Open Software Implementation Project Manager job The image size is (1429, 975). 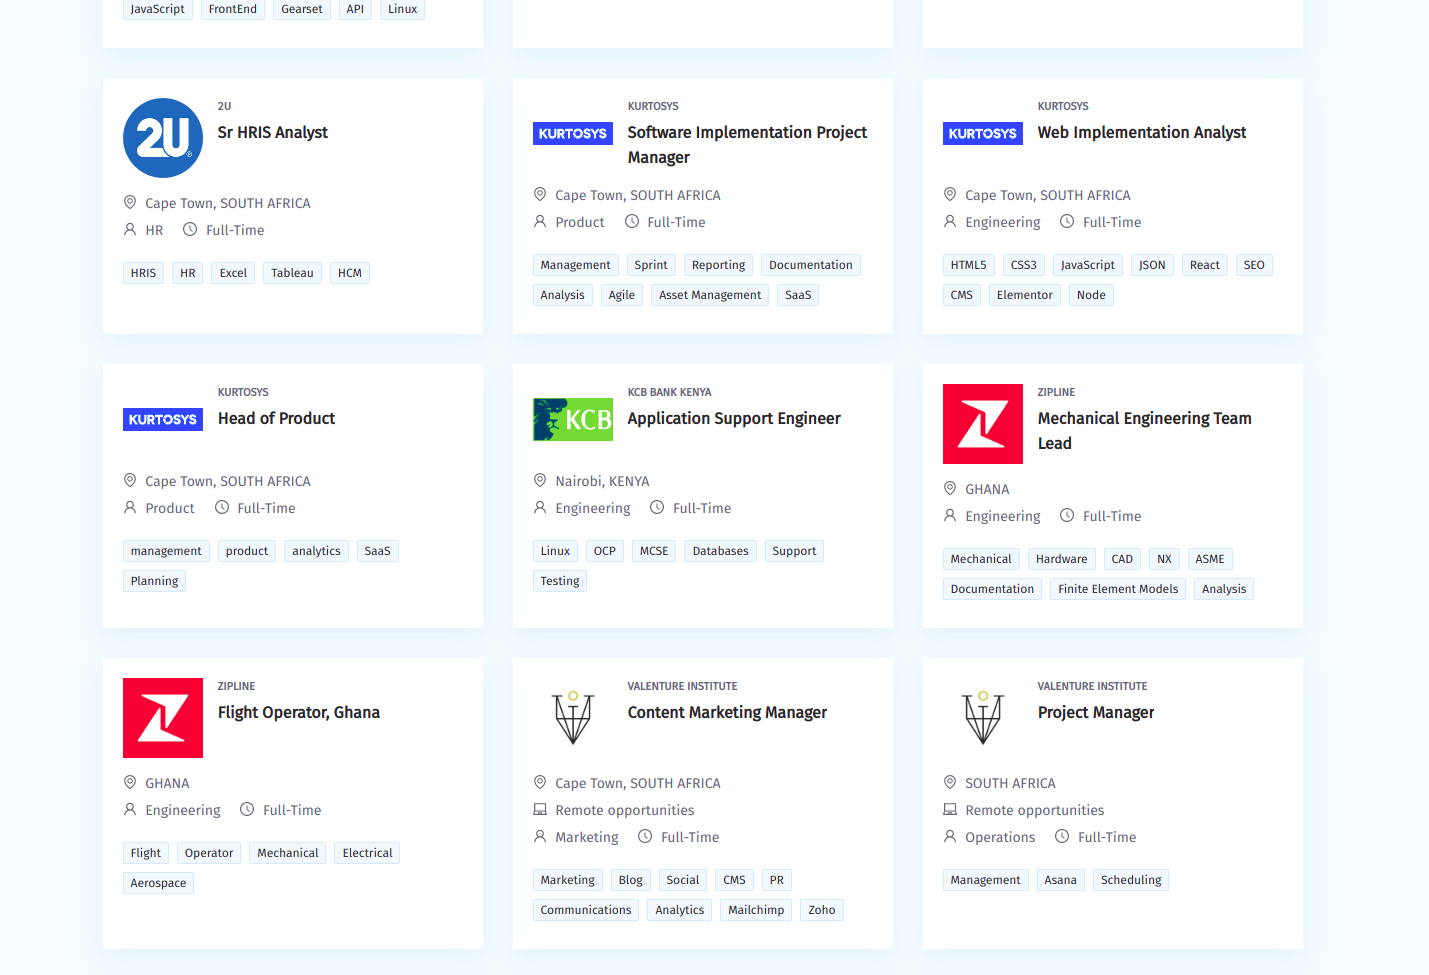click(x=747, y=145)
